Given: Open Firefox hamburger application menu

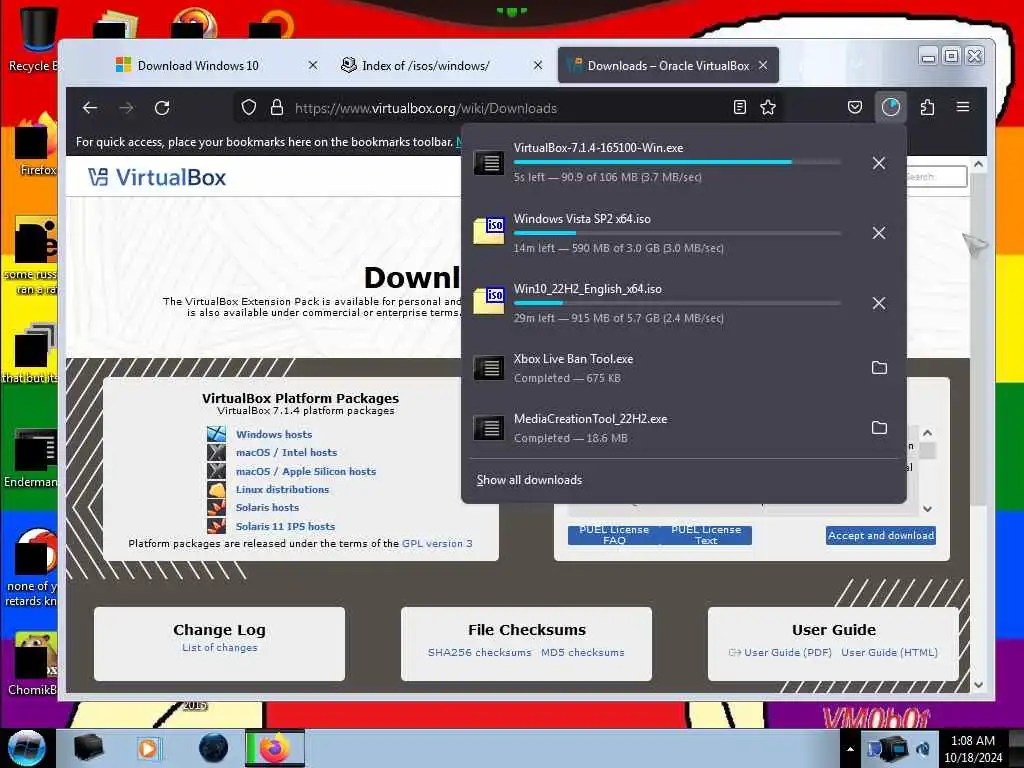Looking at the screenshot, I should tap(963, 107).
